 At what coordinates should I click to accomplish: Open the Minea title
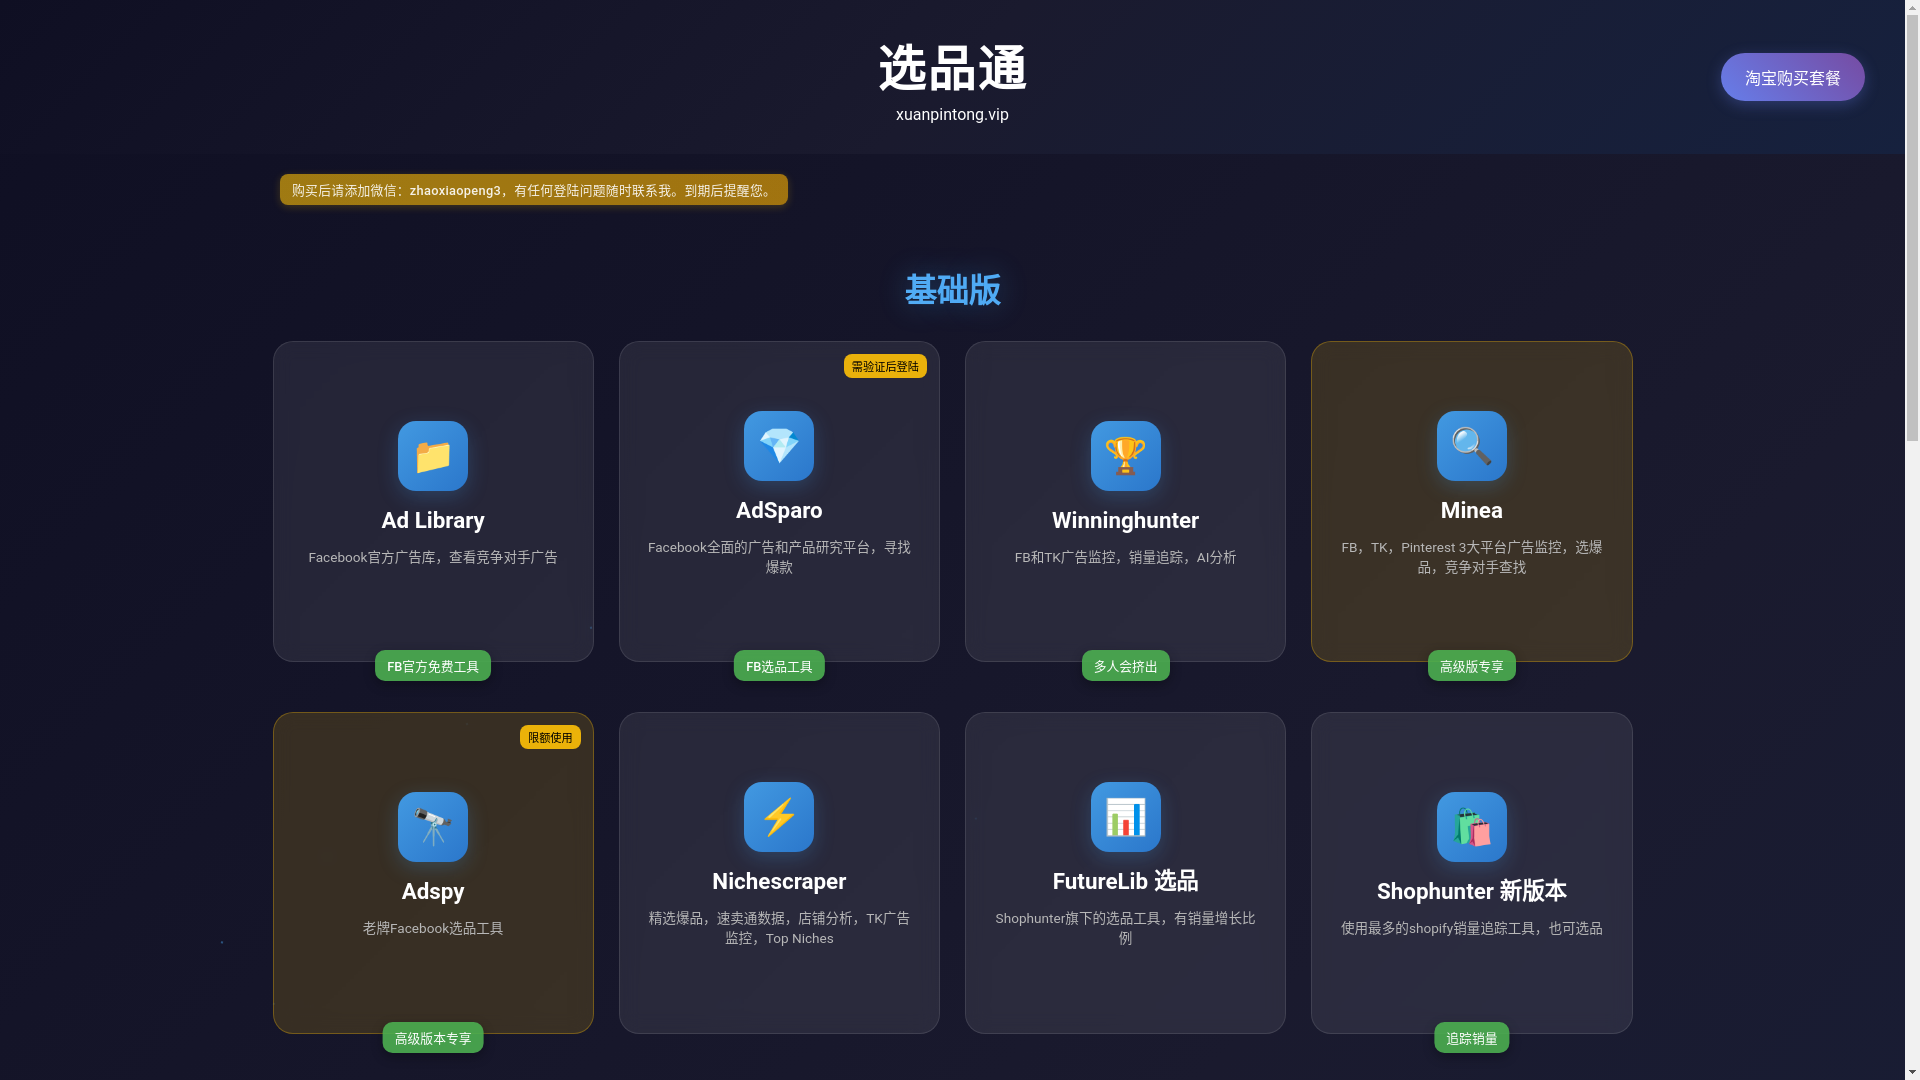1472,510
